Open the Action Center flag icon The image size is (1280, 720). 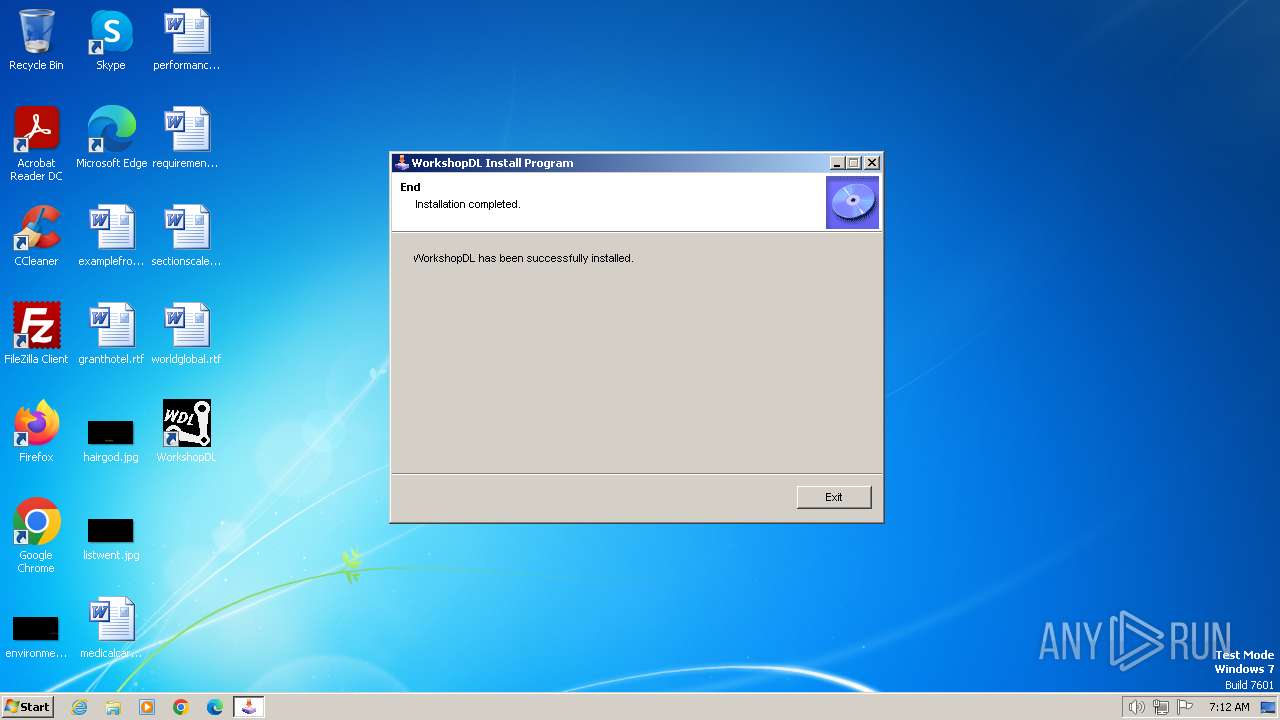point(1185,707)
